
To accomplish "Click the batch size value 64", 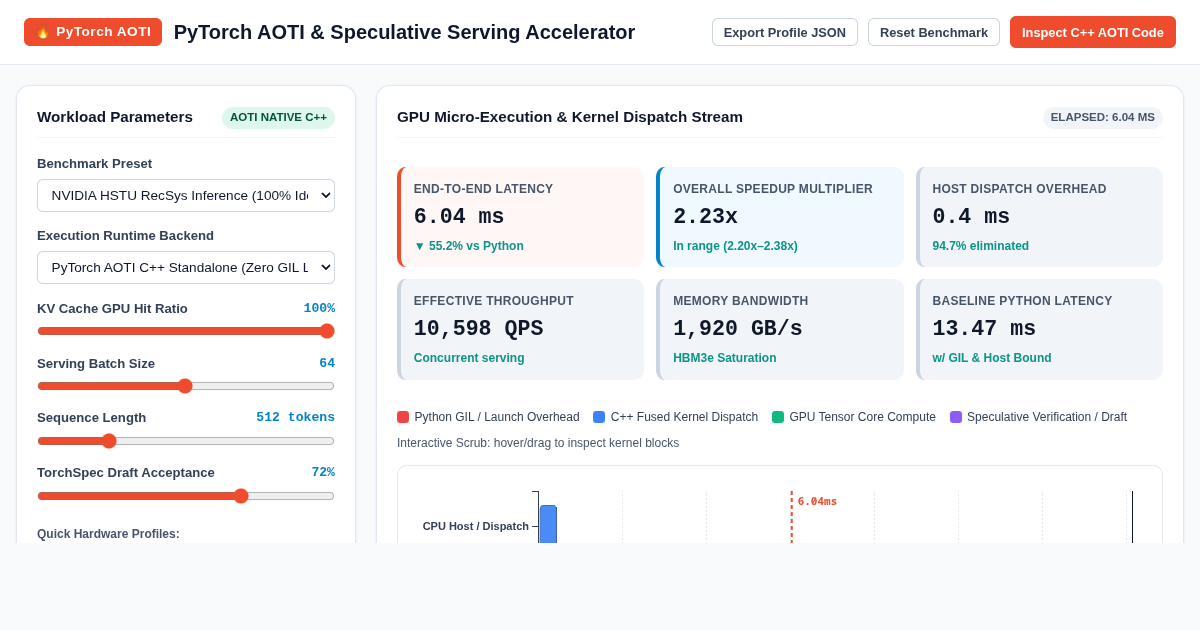I will coord(327,363).
